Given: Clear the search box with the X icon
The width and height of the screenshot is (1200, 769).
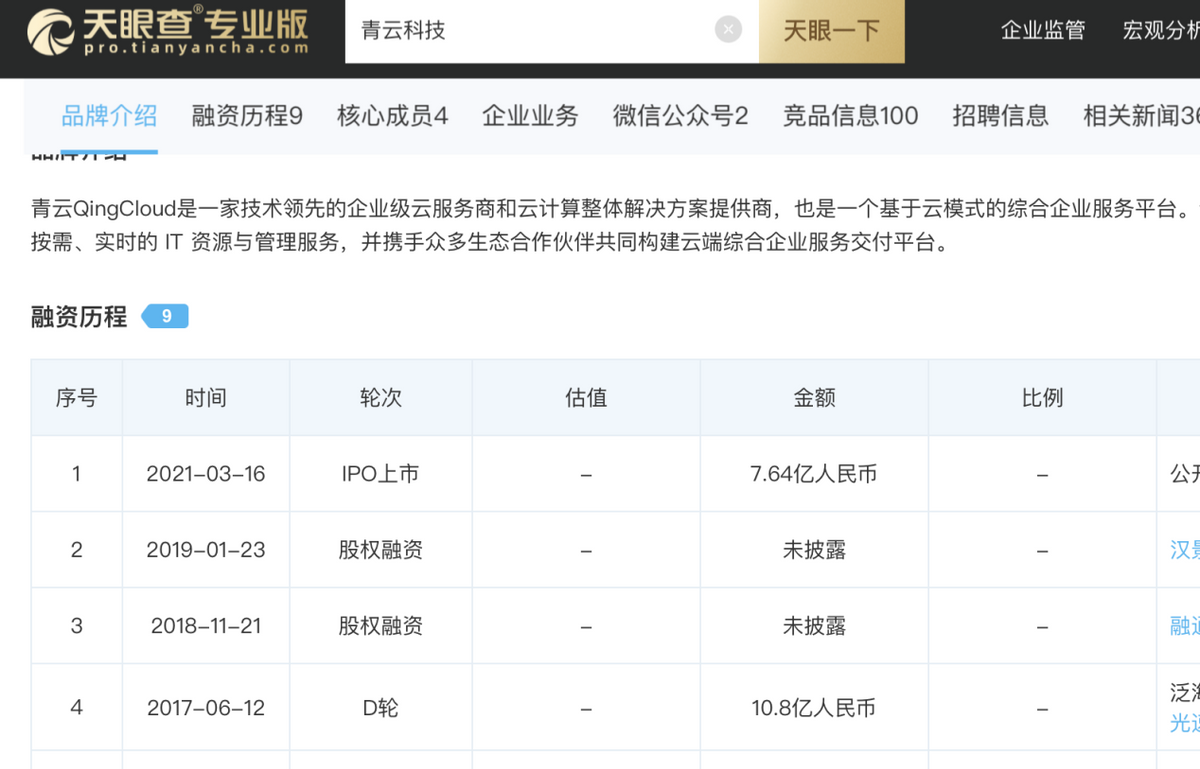Looking at the screenshot, I should tap(728, 30).
